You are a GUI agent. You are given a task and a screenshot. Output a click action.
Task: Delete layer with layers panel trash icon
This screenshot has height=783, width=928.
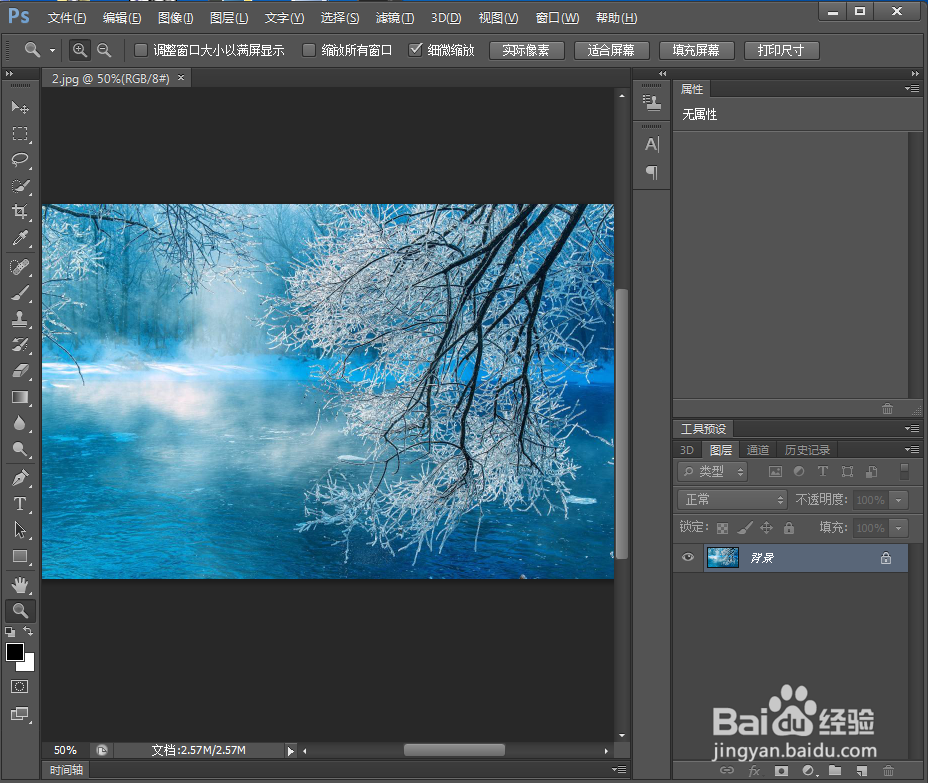[x=888, y=770]
